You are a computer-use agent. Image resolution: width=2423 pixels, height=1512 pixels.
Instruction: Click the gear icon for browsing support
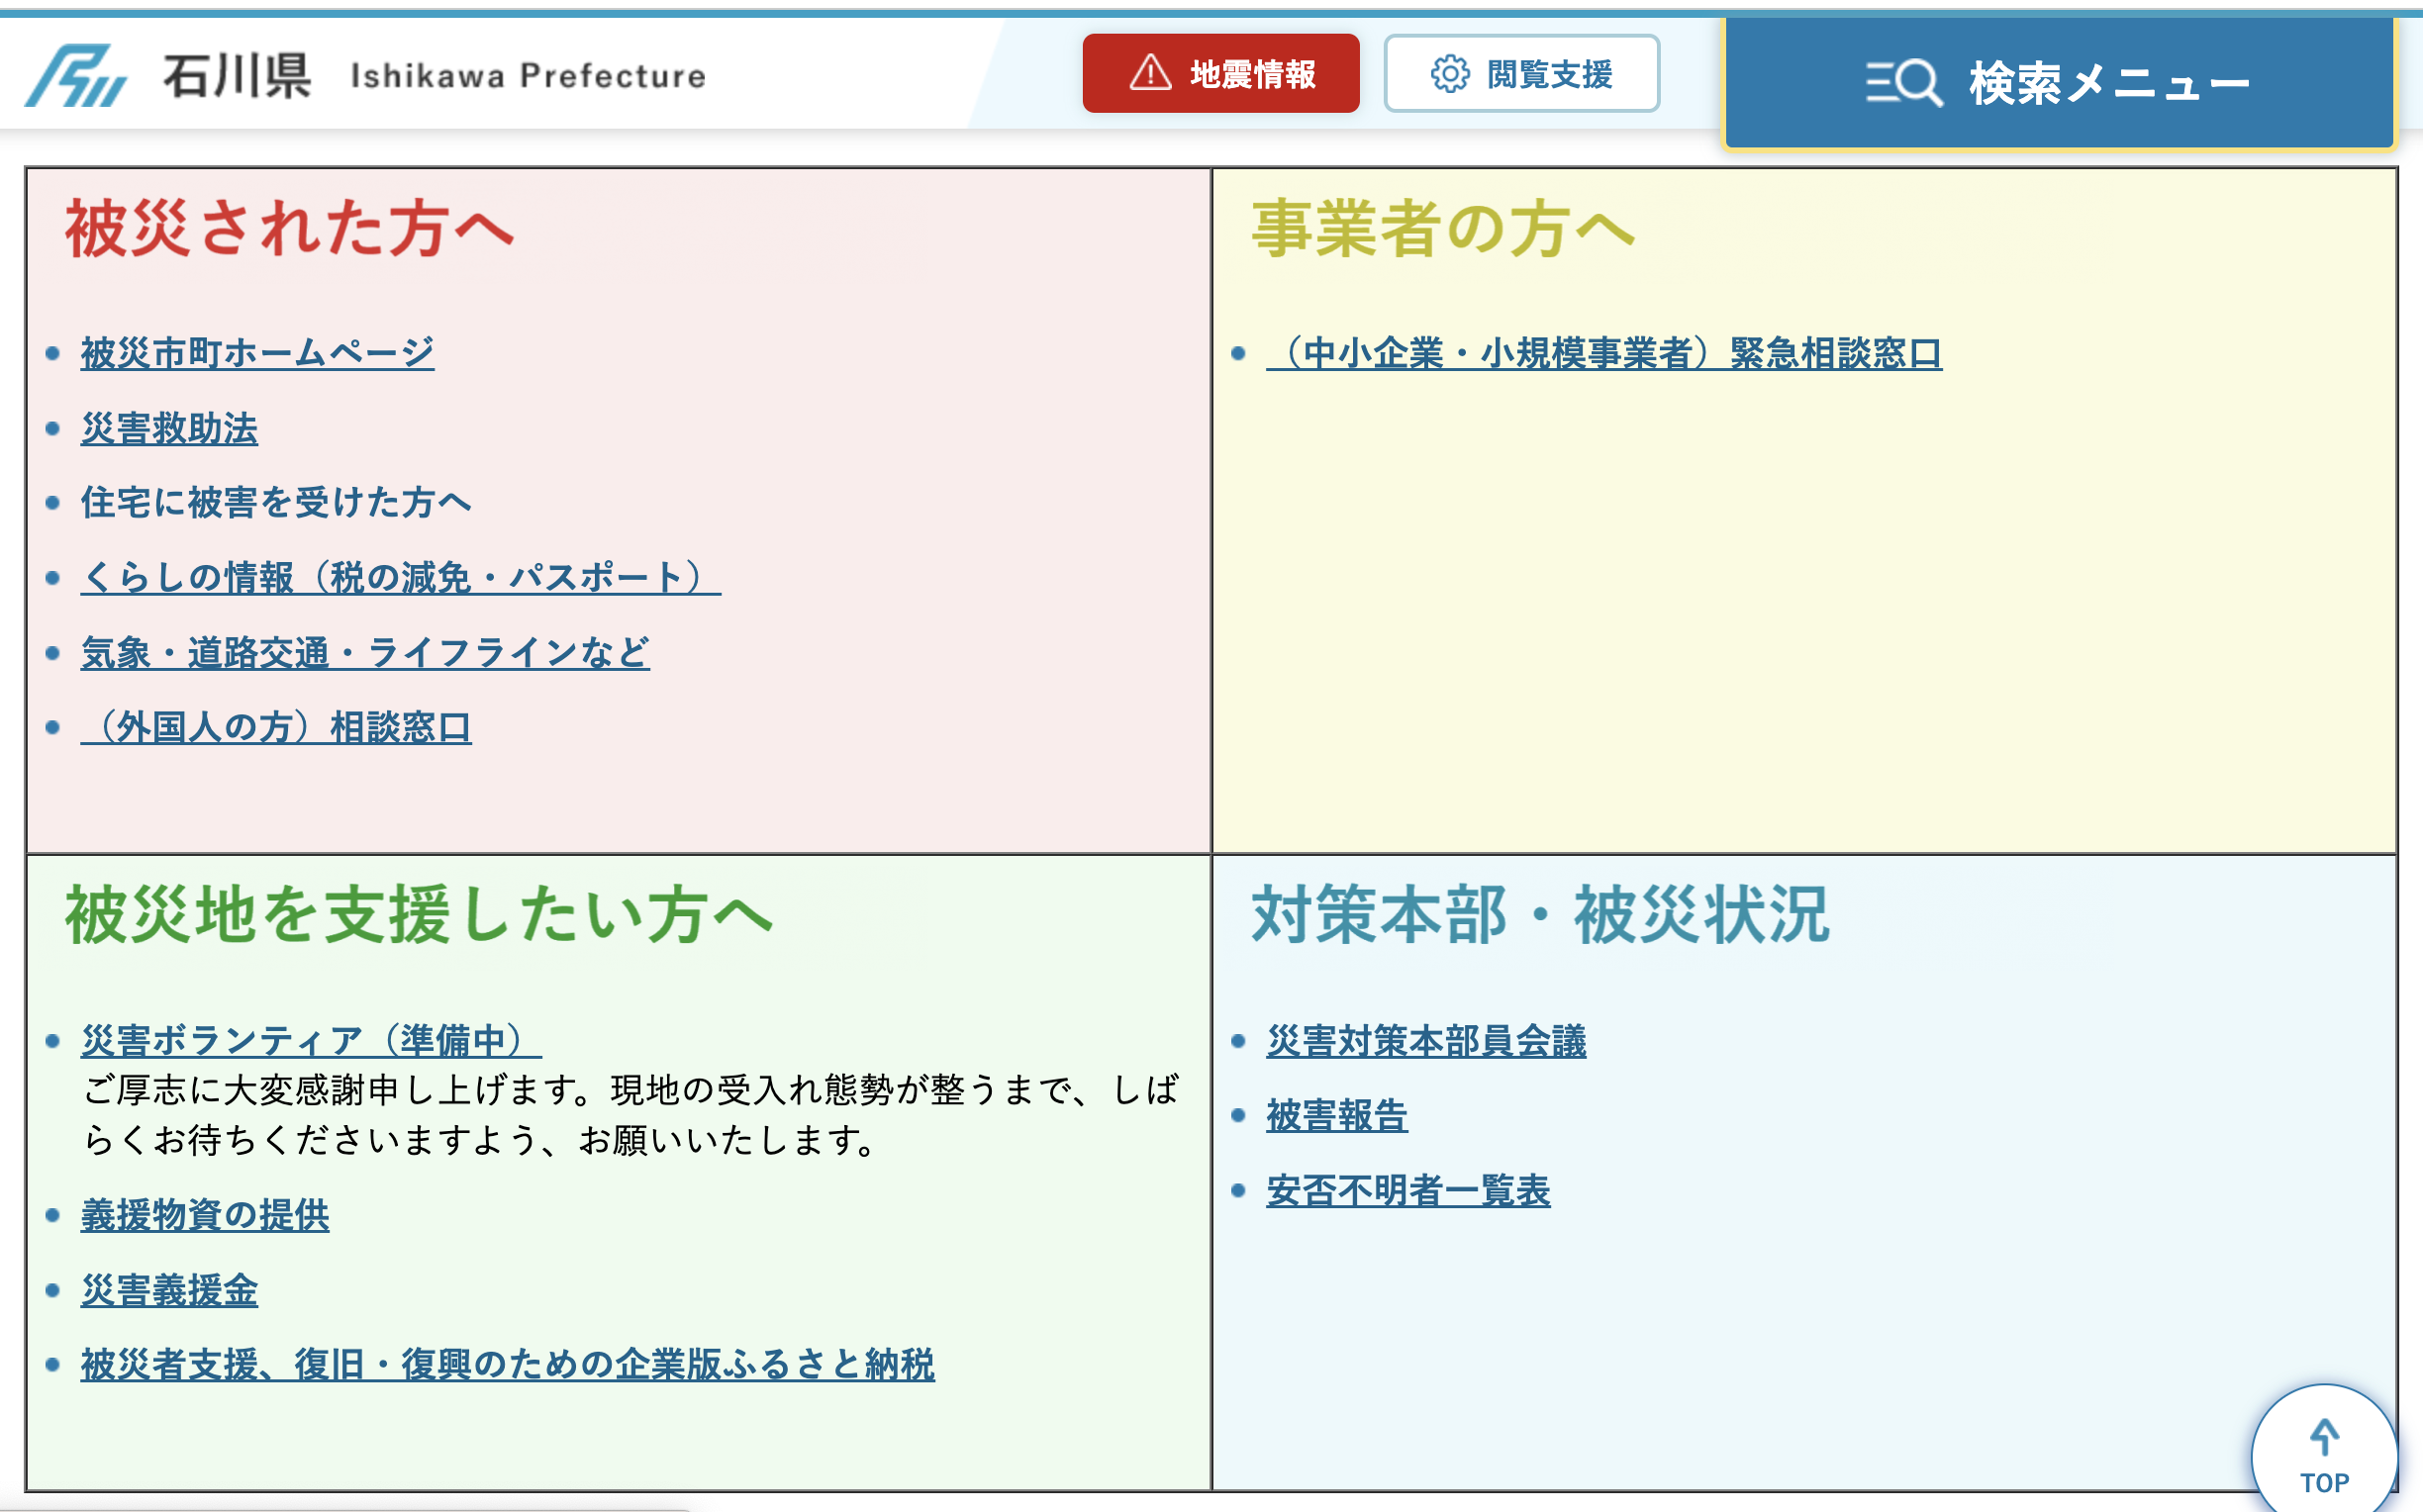coord(1449,74)
